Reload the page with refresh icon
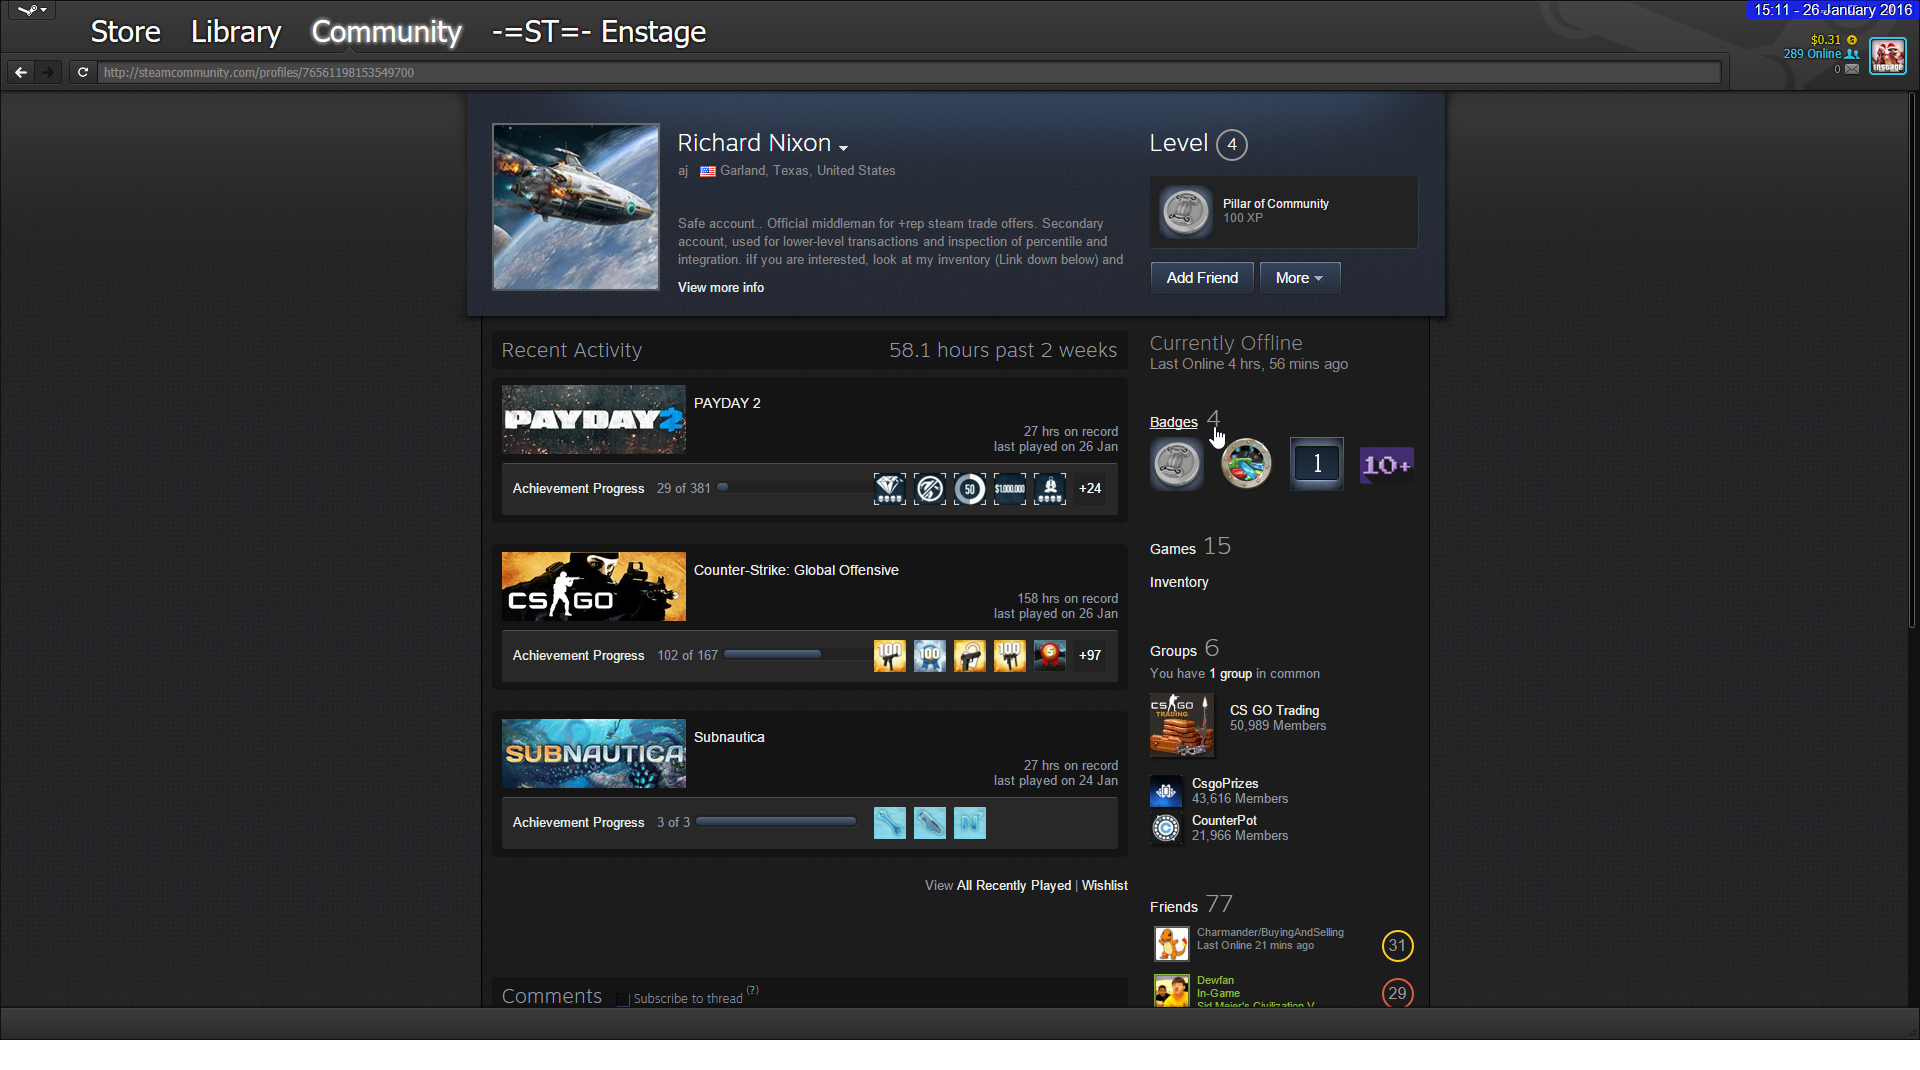Viewport: 1920px width, 1070px height. 83,72
